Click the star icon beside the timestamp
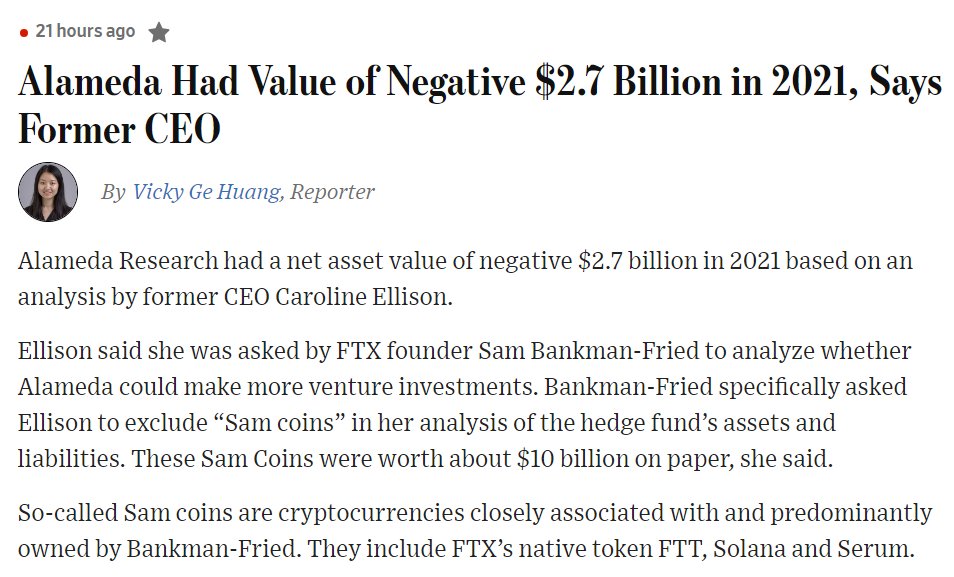This screenshot has height=577, width=954. (x=159, y=32)
